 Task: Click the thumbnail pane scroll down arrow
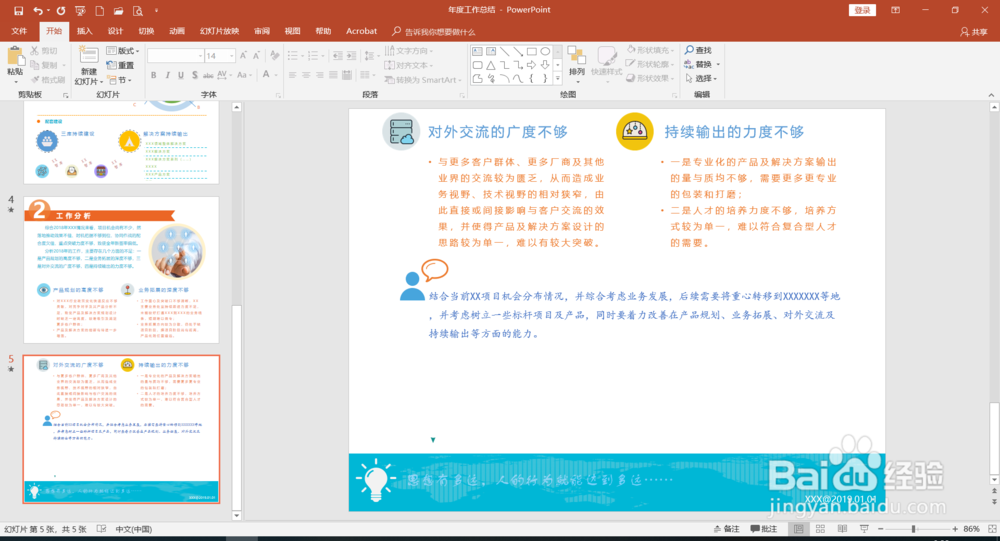(237, 515)
